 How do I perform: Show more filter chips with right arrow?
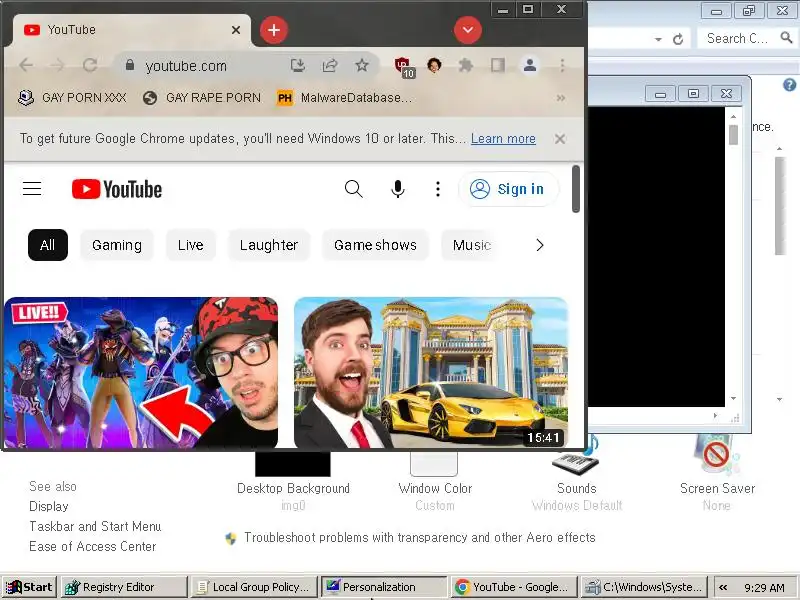coord(539,245)
